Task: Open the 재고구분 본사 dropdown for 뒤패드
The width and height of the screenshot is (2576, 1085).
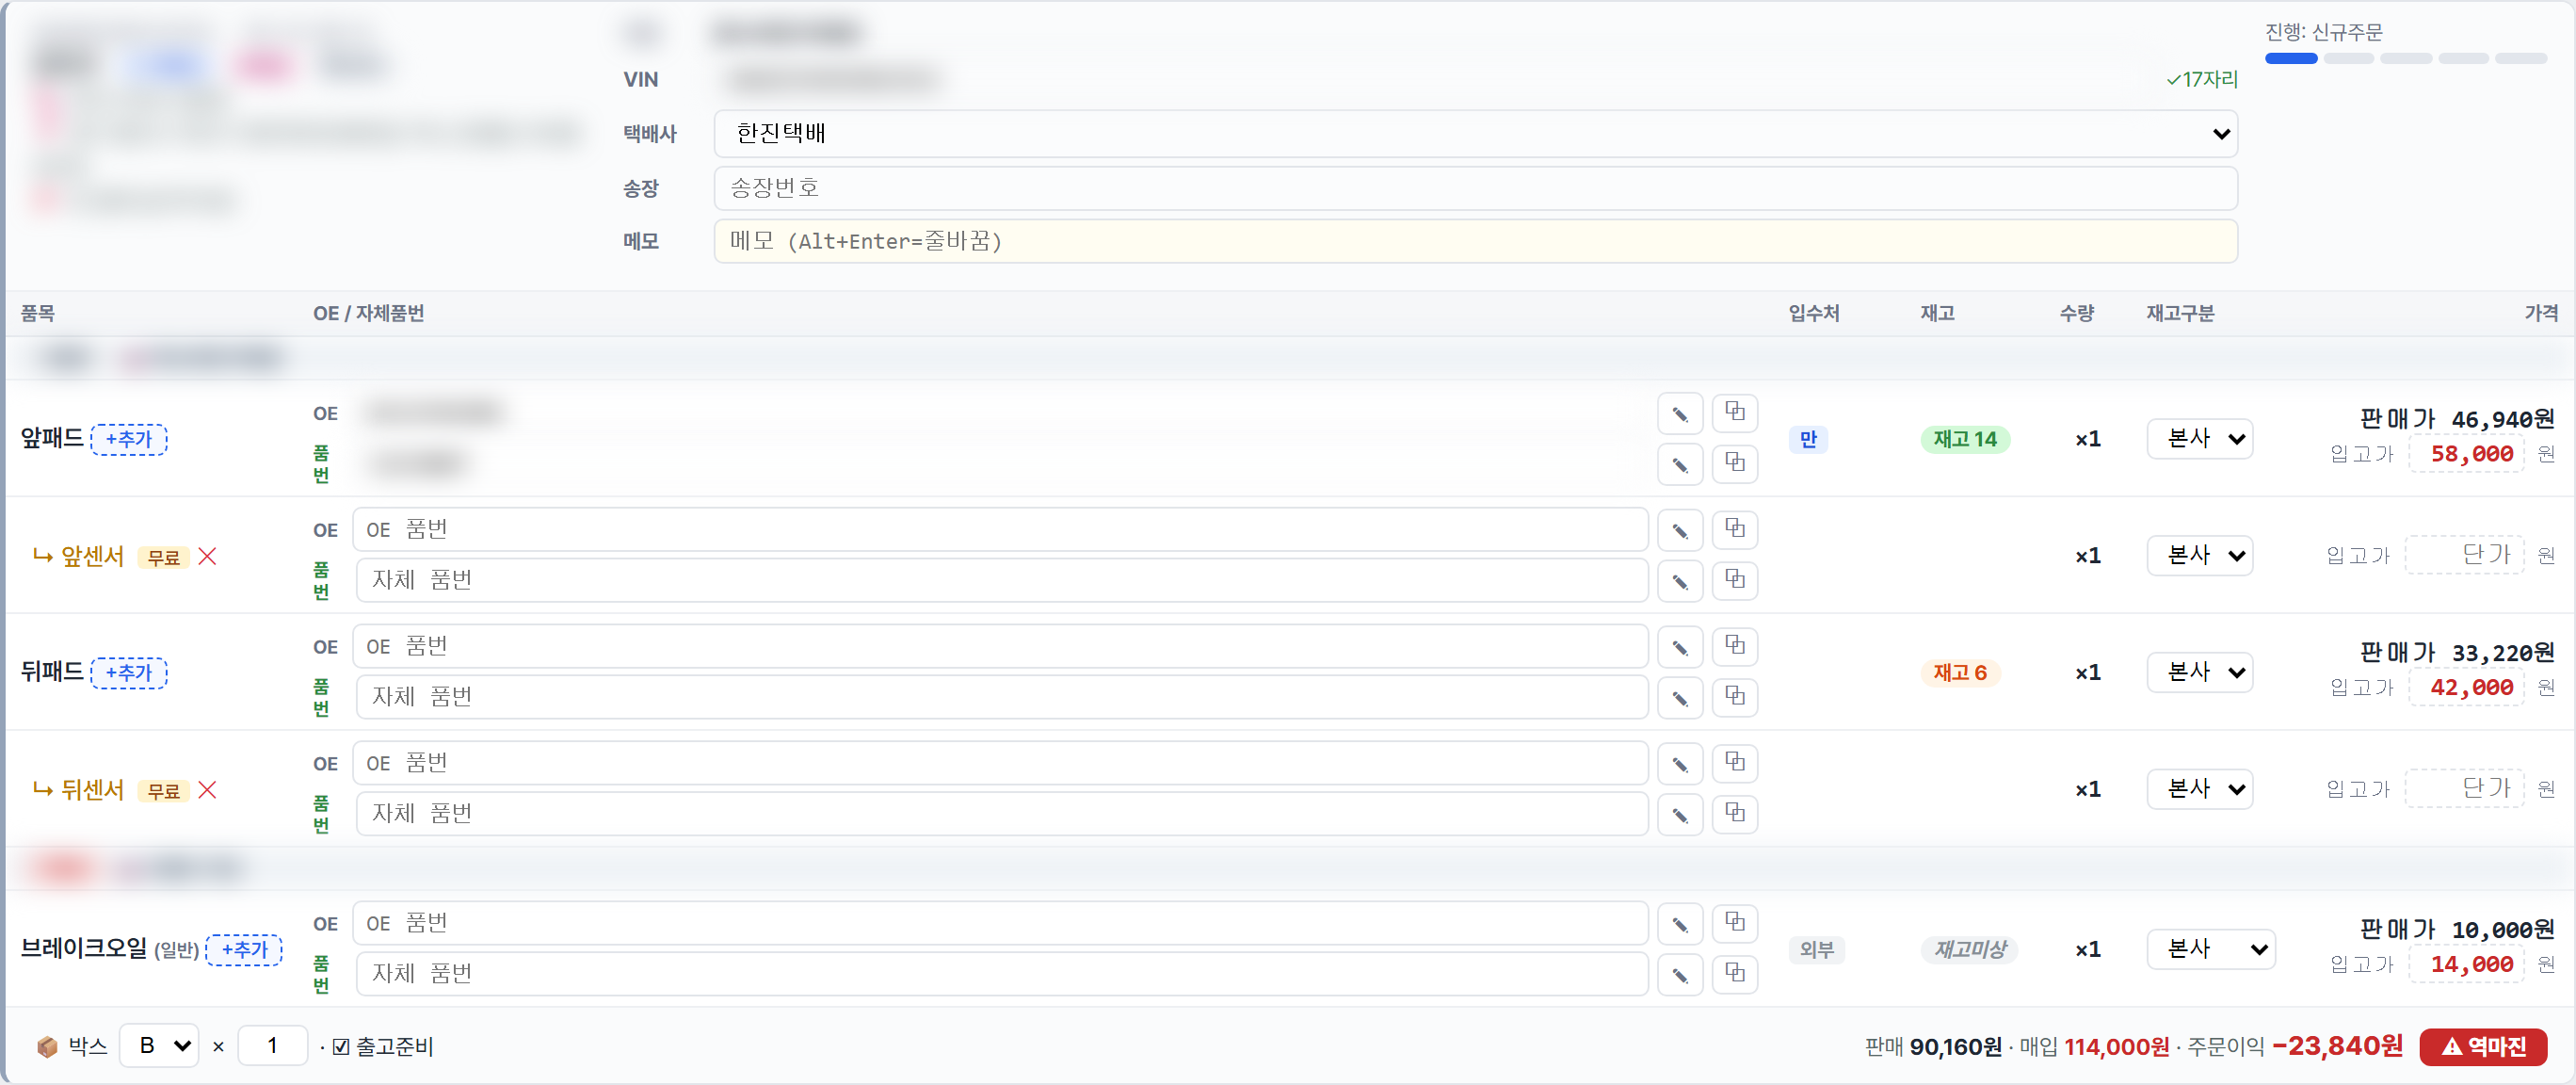Action: coord(2199,672)
